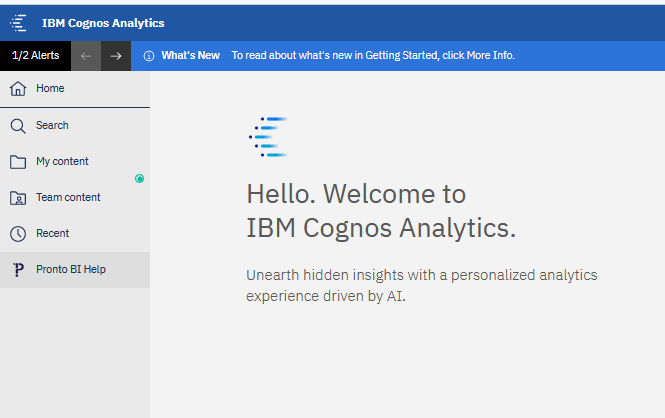Open Search from the sidebar
Viewport: 665px width, 418px height.
(x=75, y=126)
